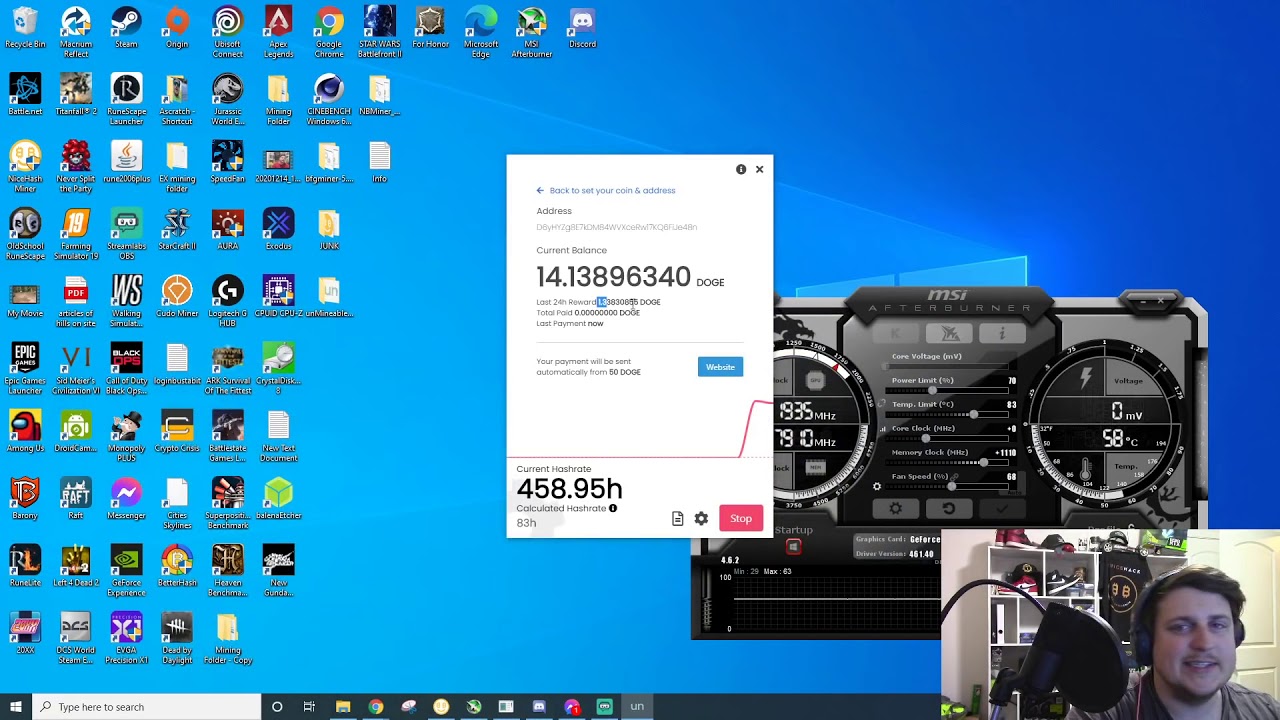Open the unMineable 'un' taskbar app
Image resolution: width=1280 pixels, height=720 pixels.
pyautogui.click(x=637, y=707)
